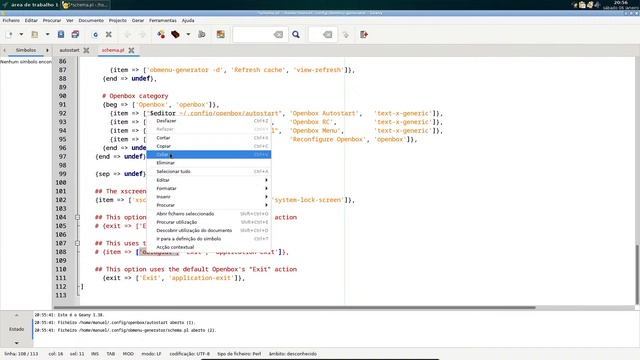The image size is (640, 360).
Task: Open the Gerar menu
Action: 138,20
